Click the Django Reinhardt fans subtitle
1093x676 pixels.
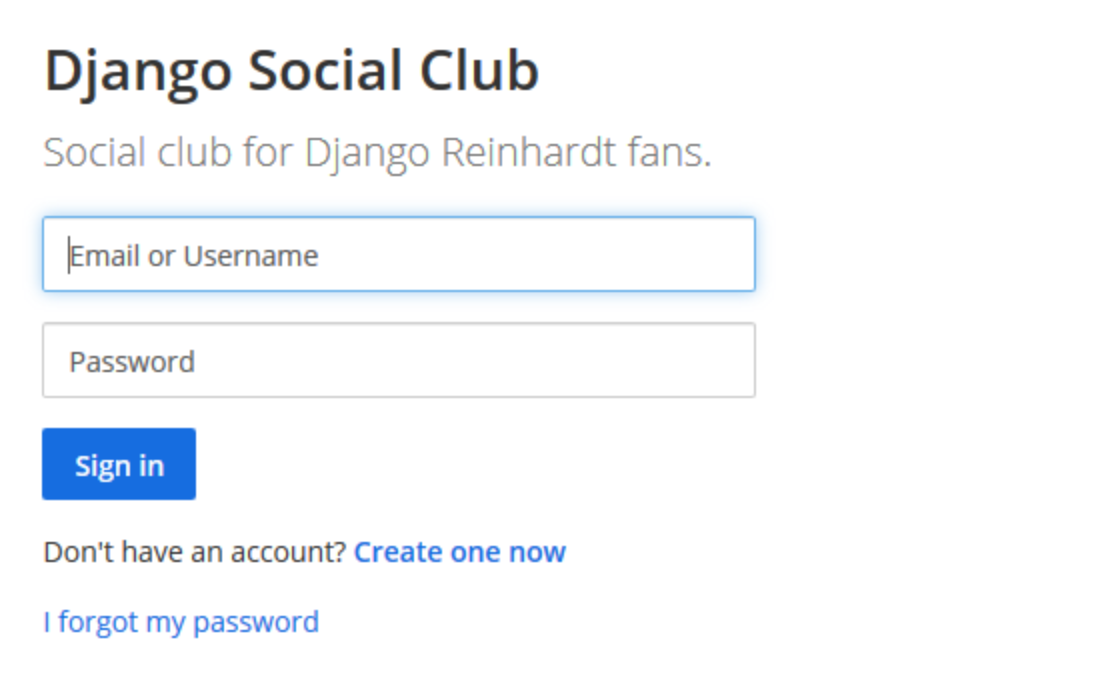click(x=377, y=153)
